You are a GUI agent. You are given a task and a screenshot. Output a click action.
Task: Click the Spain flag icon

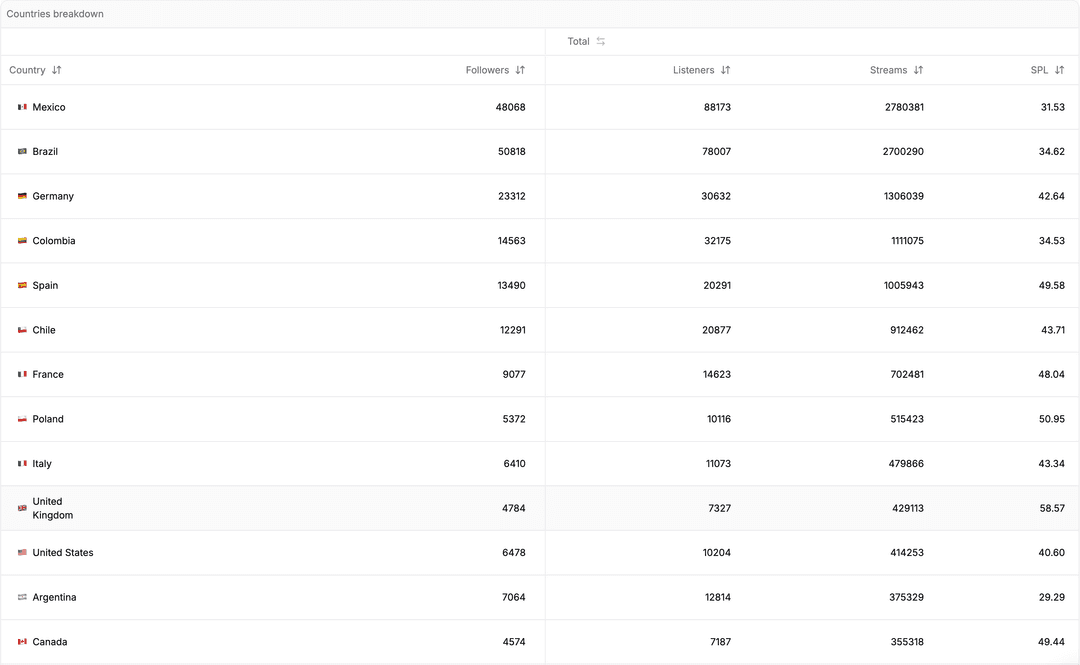[x=21, y=285]
